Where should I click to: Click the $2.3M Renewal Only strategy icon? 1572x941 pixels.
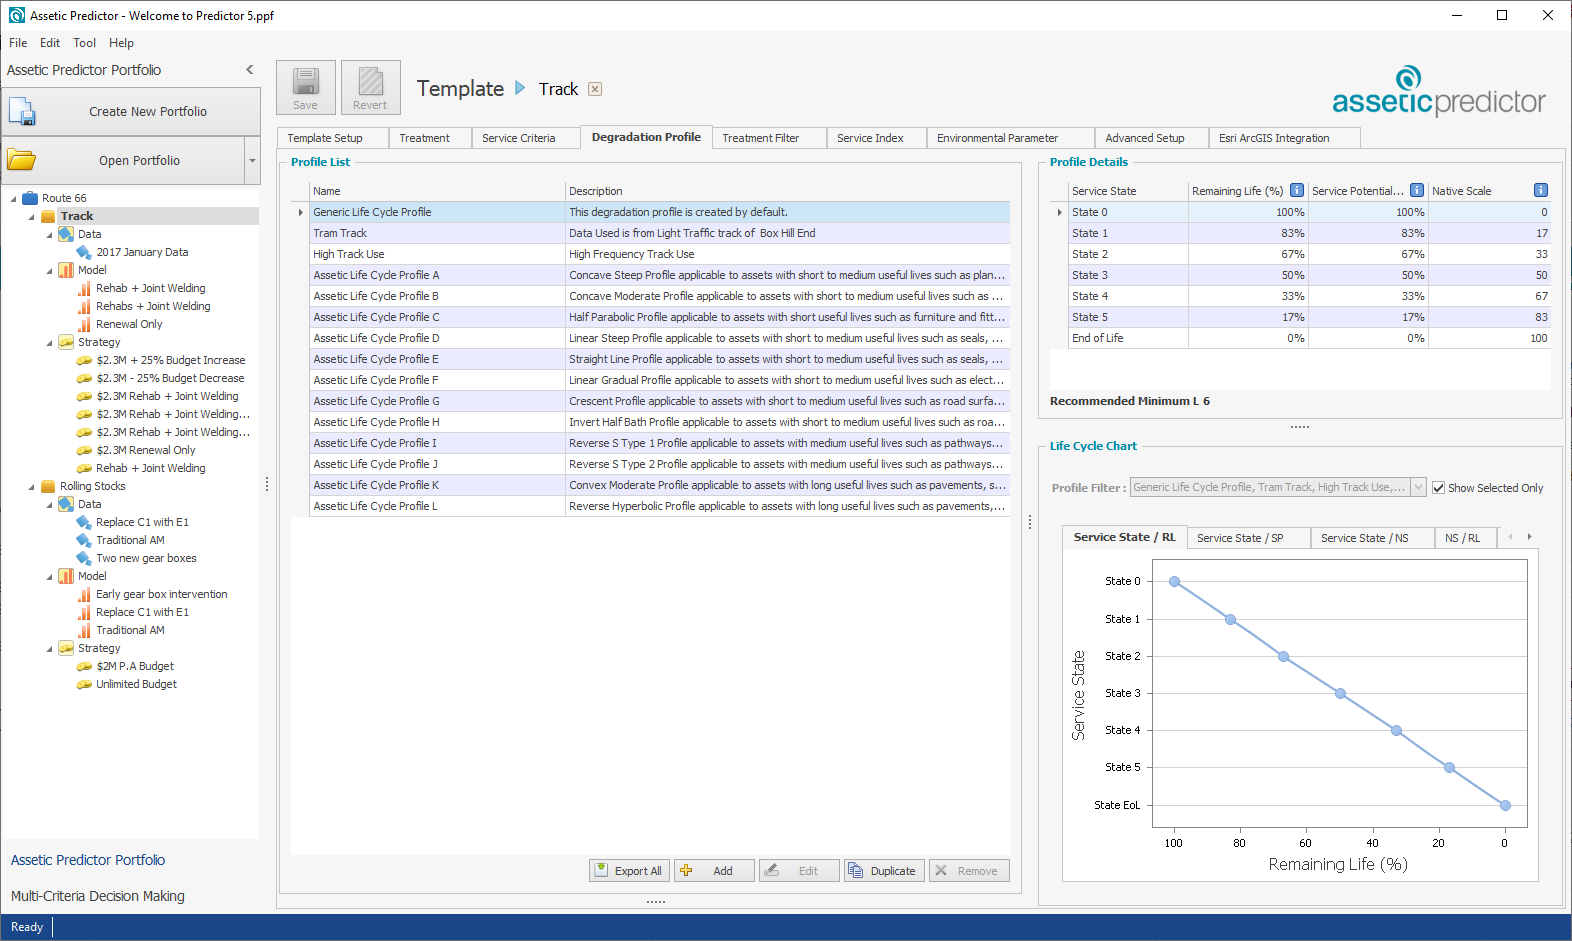point(85,450)
